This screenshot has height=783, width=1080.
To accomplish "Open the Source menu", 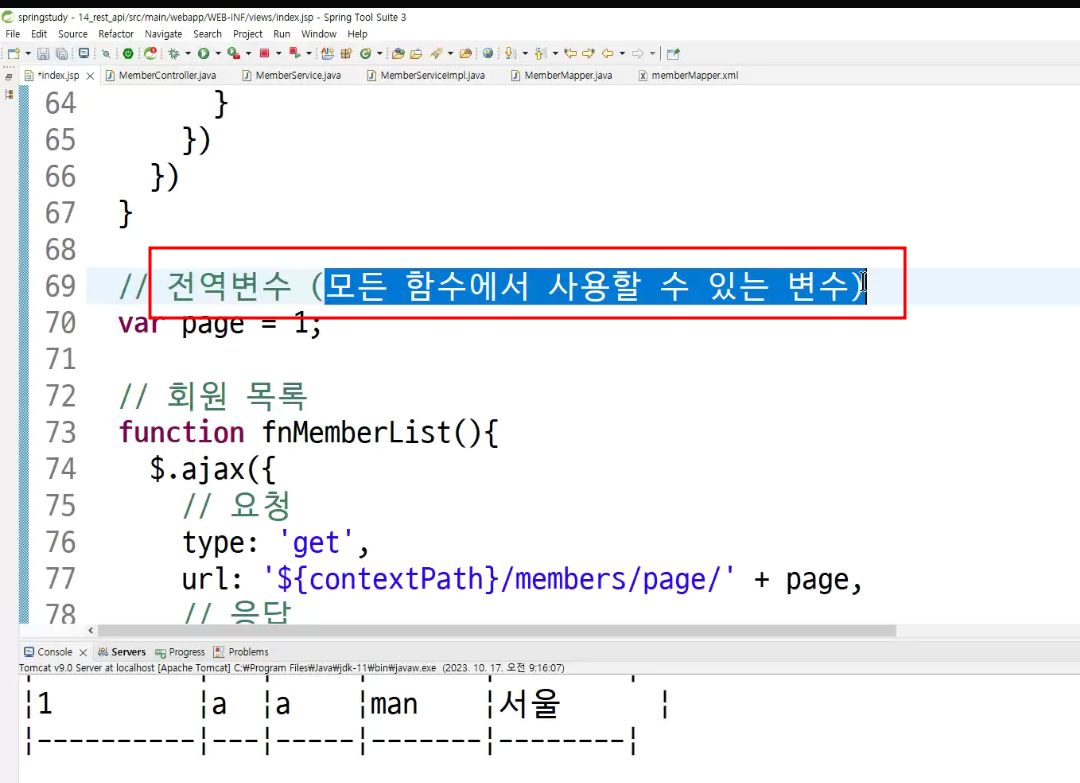I will coord(72,34).
